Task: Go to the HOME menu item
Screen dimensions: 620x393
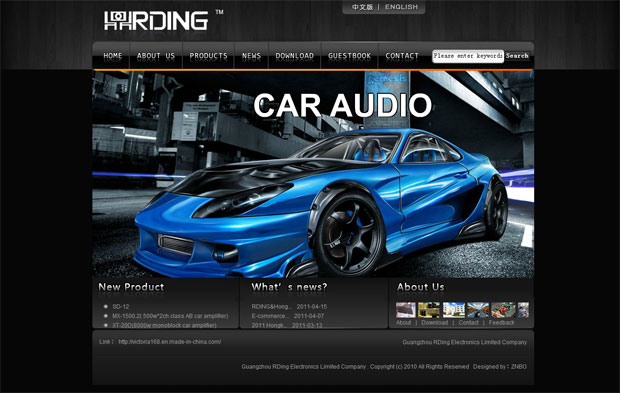Action: 113,56
